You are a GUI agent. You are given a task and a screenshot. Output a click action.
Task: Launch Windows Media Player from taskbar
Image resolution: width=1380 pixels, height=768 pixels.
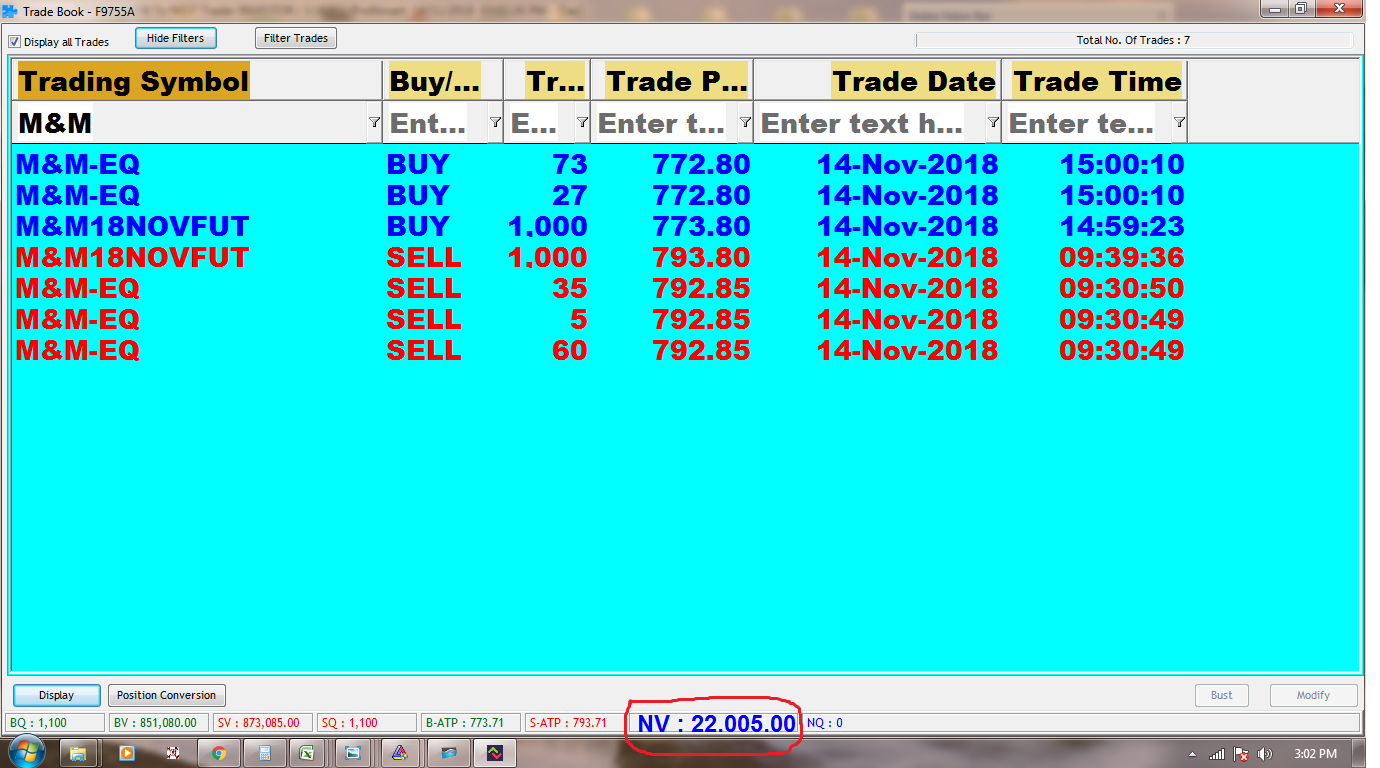tap(127, 753)
